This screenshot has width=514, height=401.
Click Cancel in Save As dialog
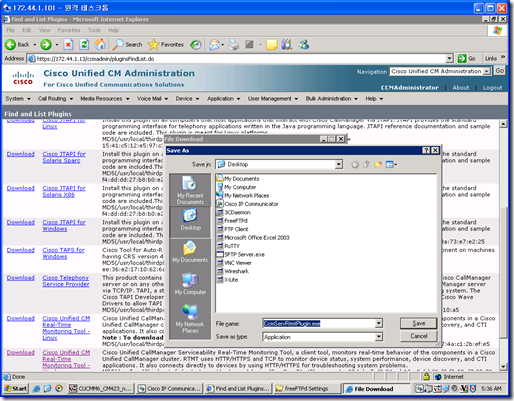coord(419,336)
